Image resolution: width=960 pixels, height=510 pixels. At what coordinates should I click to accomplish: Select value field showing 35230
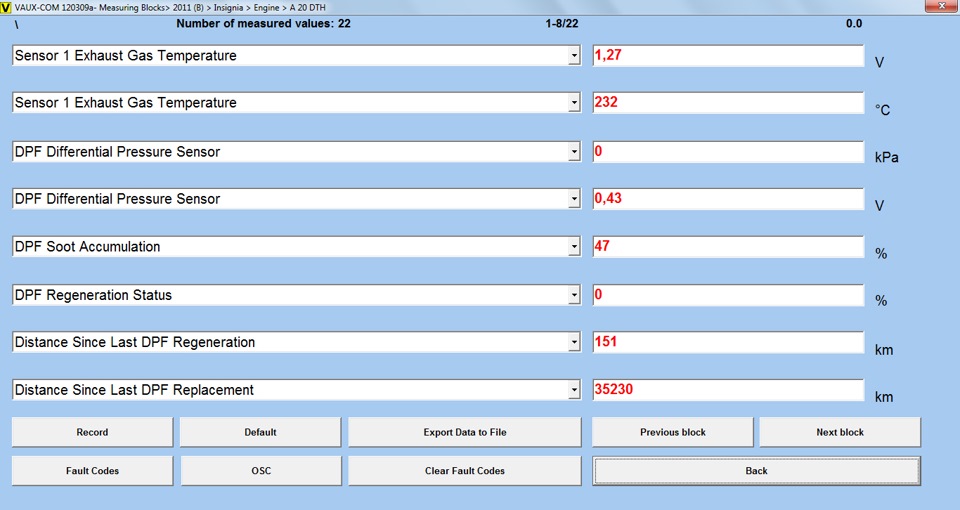[x=728, y=389]
